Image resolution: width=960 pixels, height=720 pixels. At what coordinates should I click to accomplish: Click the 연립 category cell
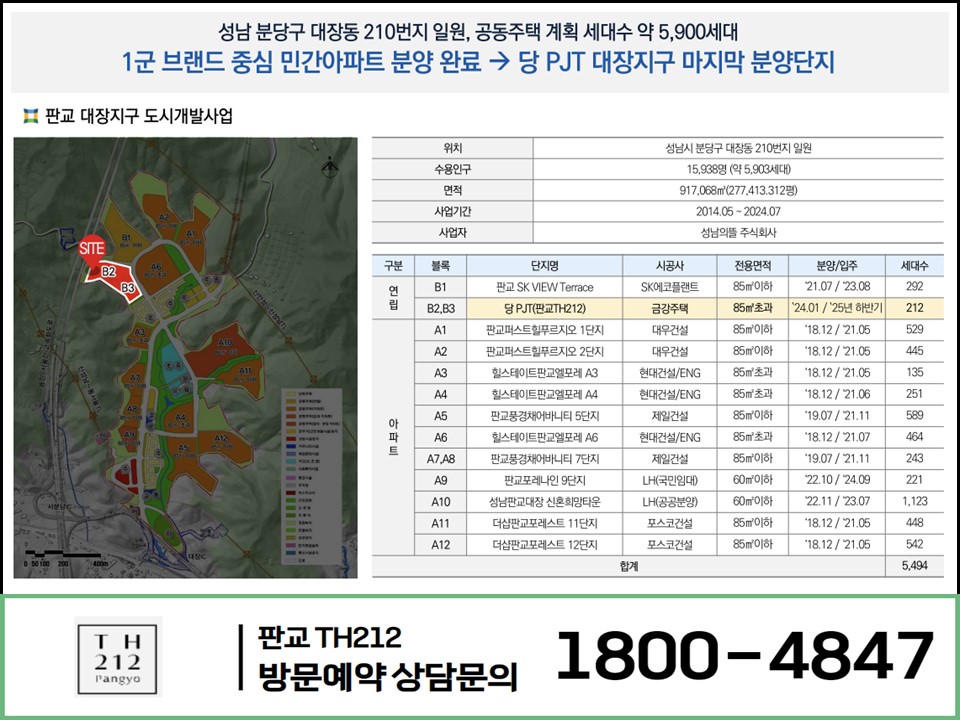click(393, 298)
